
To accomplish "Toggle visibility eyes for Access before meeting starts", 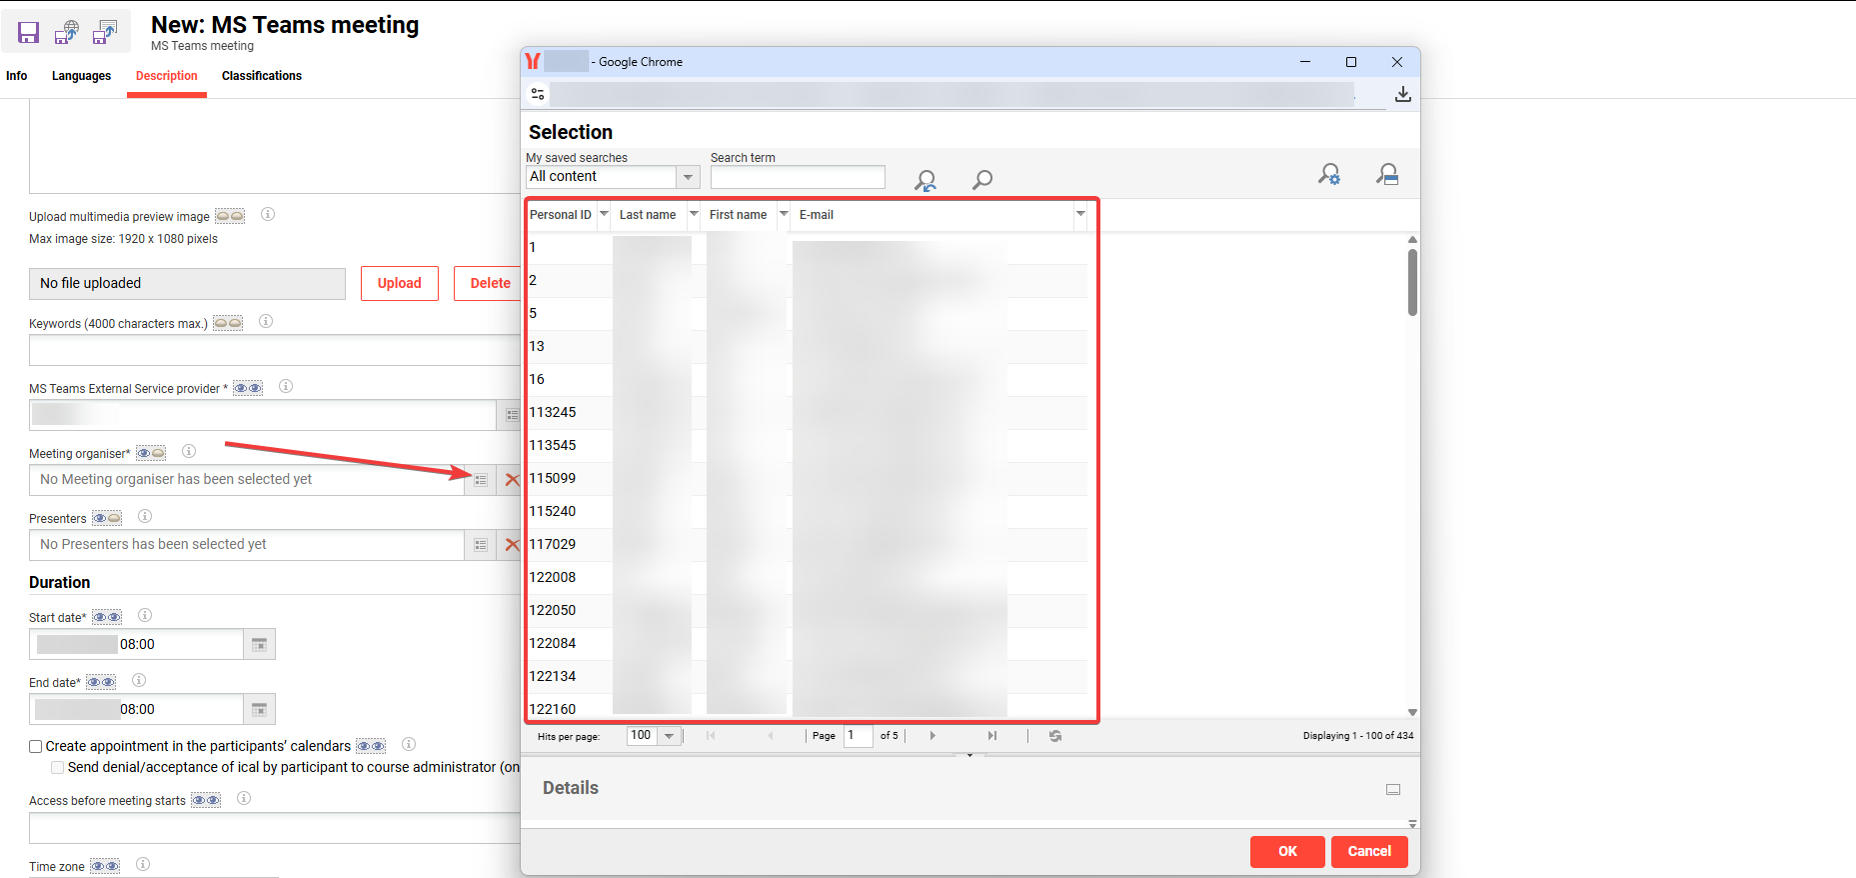I will coord(206,800).
